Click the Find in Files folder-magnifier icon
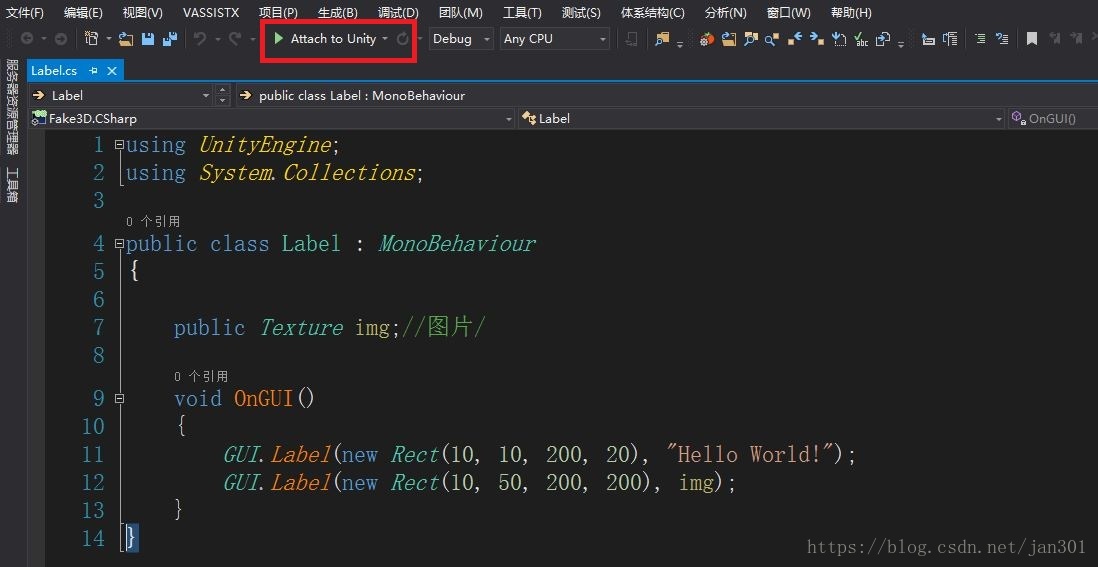This screenshot has height=567, width=1098. tap(662, 39)
